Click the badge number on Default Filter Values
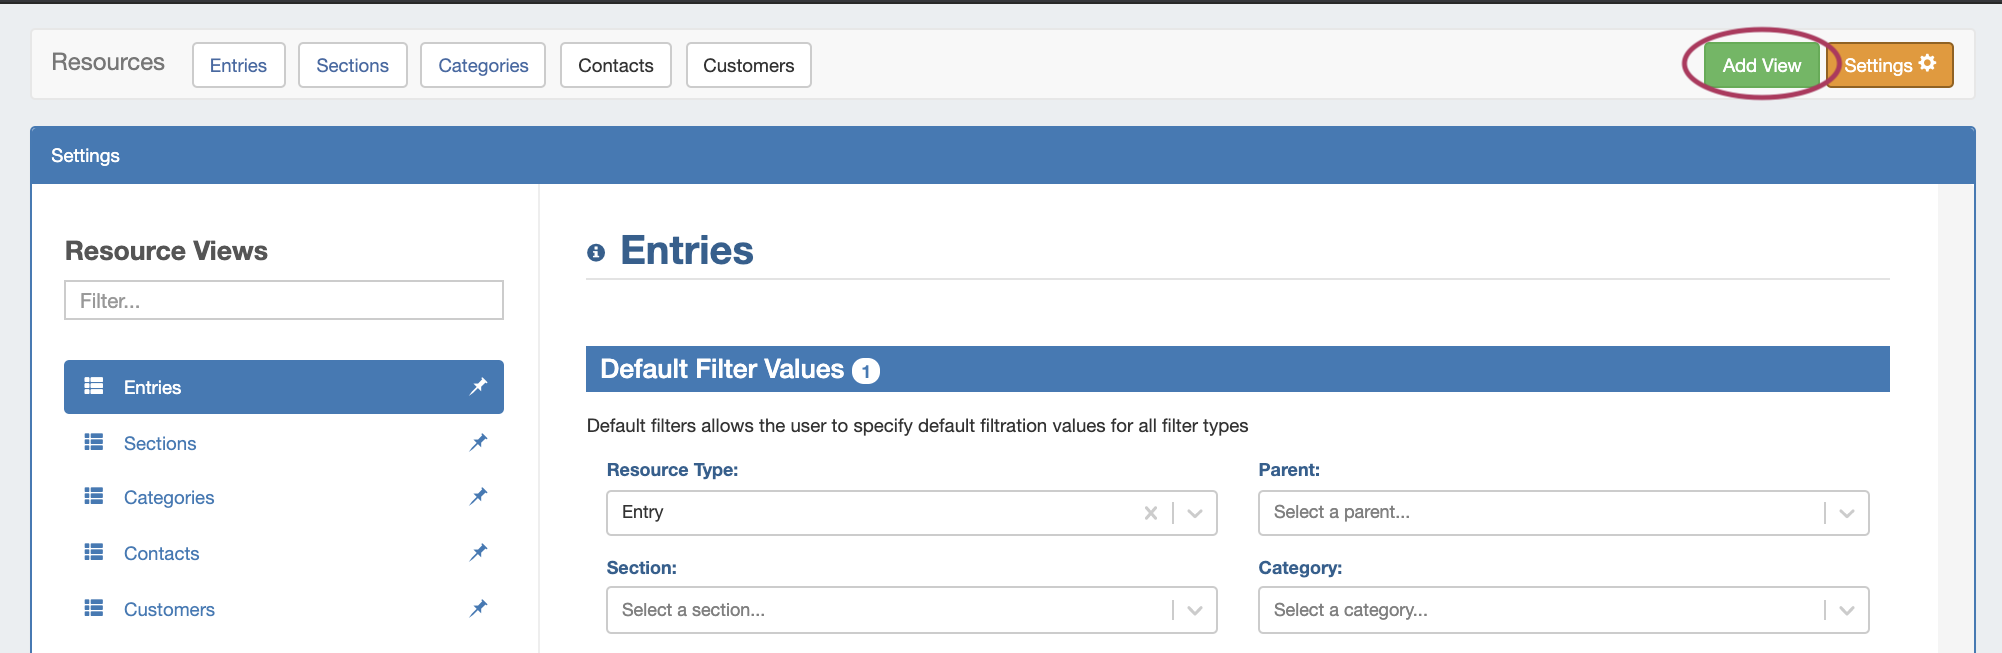 pyautogui.click(x=866, y=371)
